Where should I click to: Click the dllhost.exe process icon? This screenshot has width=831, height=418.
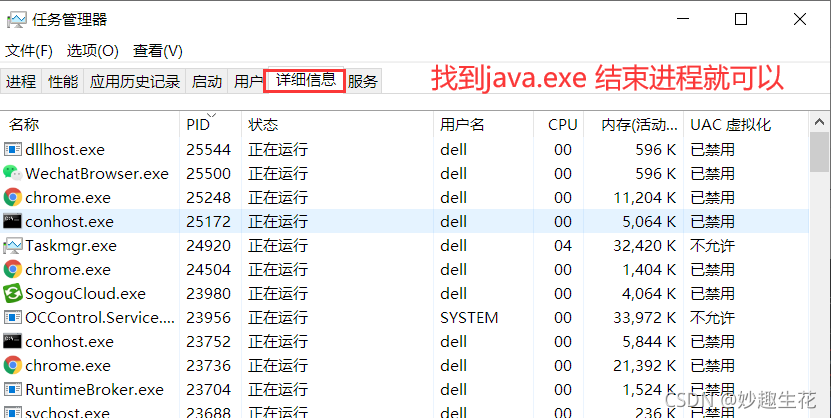coord(12,149)
